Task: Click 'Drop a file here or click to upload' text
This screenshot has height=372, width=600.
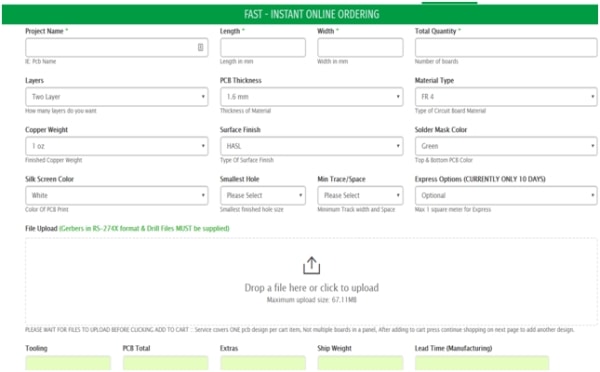Action: [x=311, y=288]
